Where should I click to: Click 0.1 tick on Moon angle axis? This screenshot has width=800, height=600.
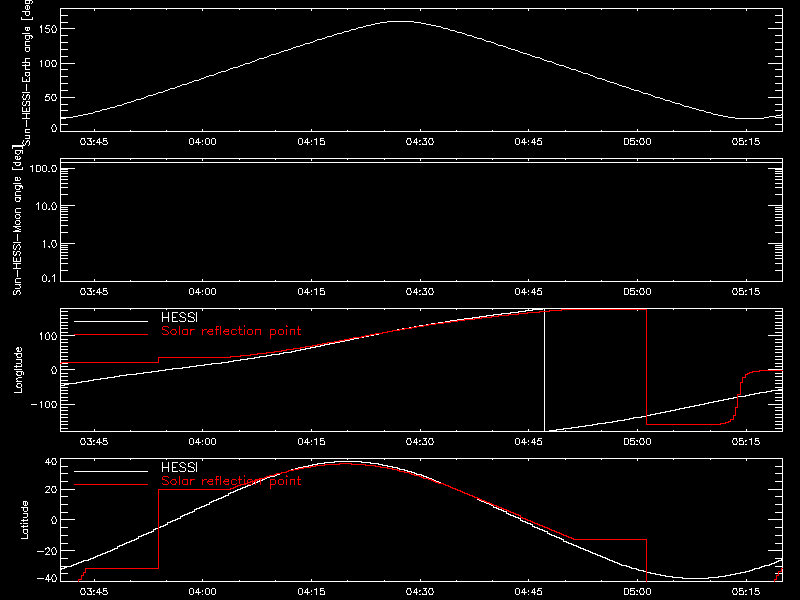[x=49, y=278]
